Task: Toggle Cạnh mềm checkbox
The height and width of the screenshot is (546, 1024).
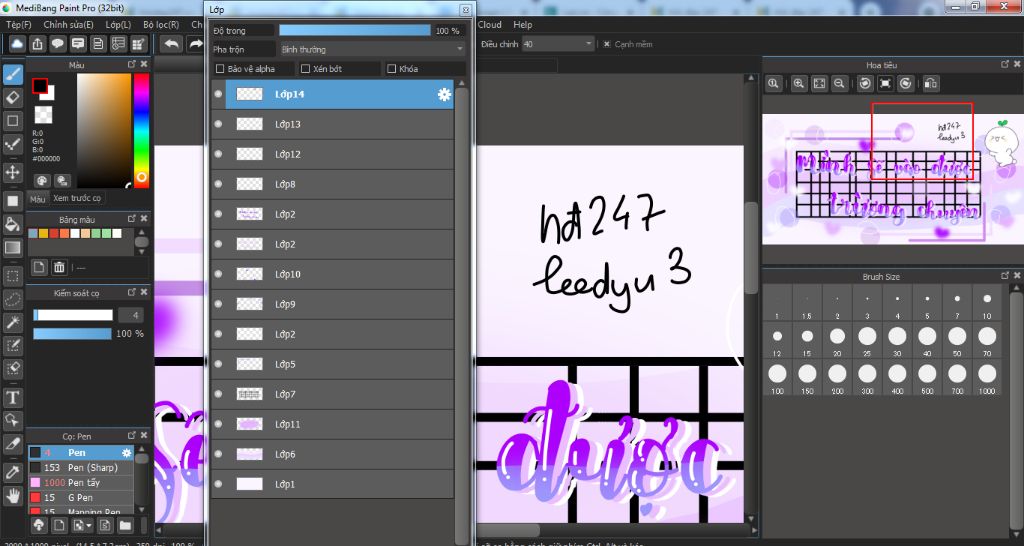Action: 607,44
